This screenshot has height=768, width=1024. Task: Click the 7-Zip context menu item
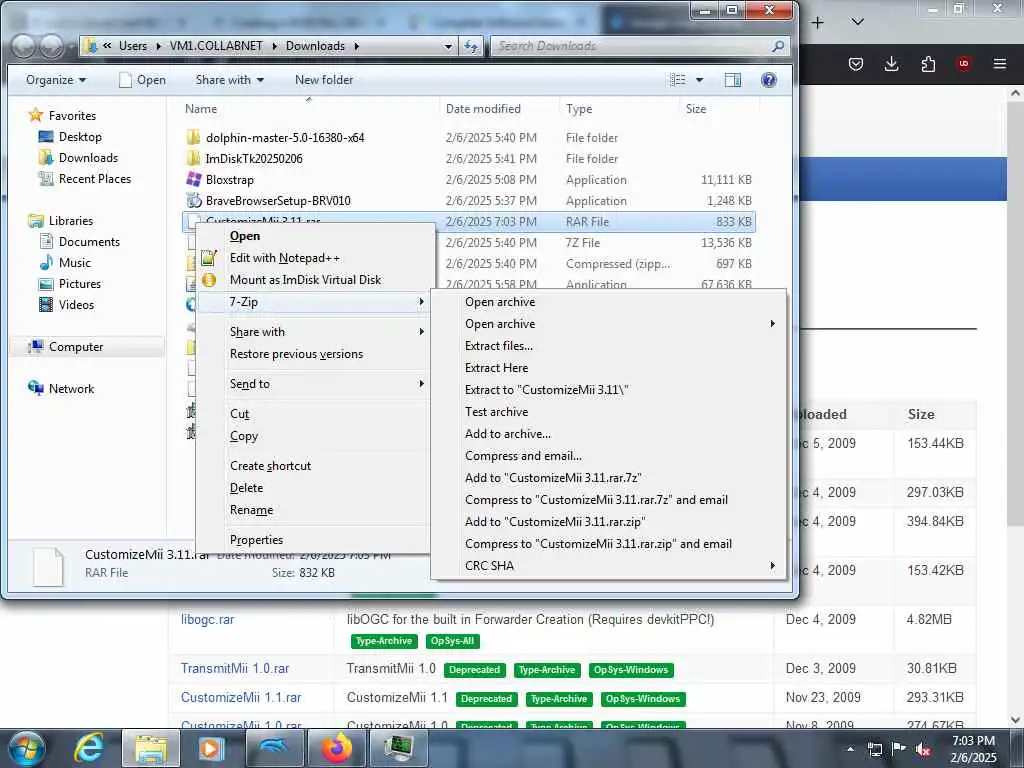(x=312, y=302)
